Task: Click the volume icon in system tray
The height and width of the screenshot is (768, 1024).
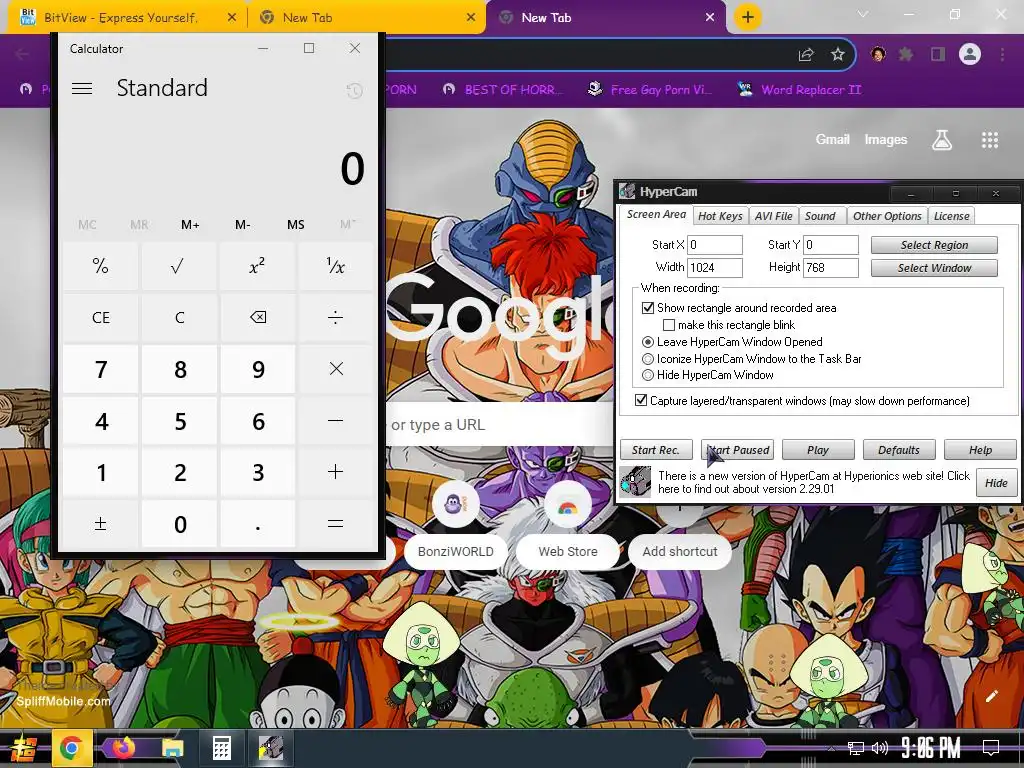Action: point(880,748)
